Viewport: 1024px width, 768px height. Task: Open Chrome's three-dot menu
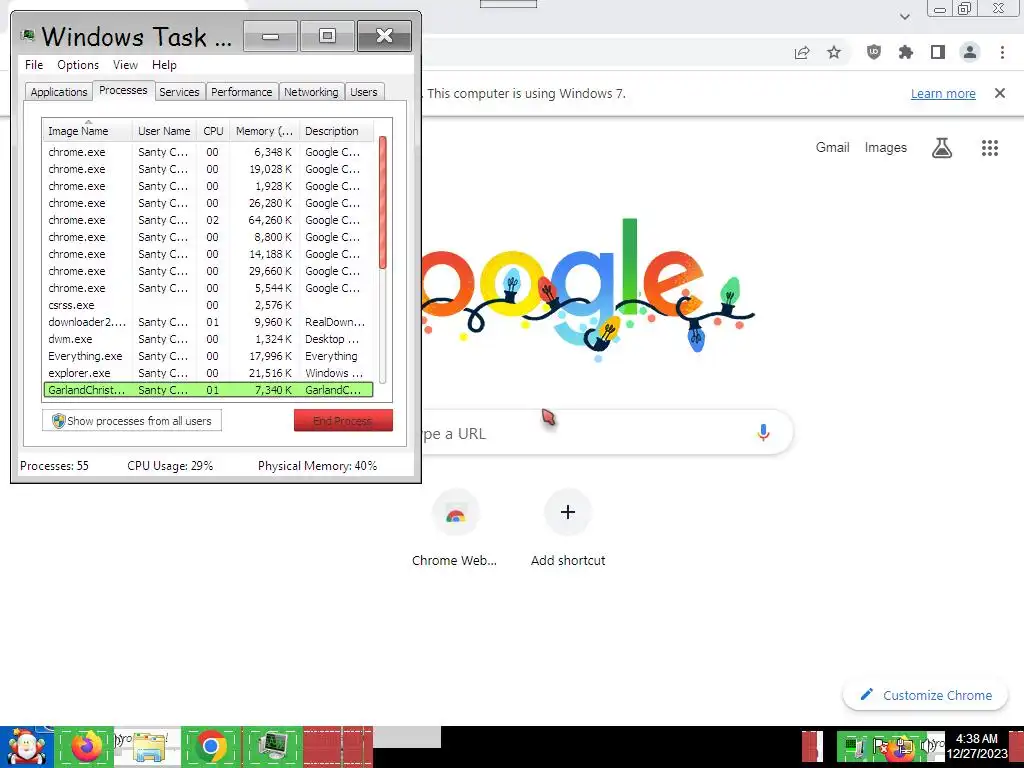1002,52
